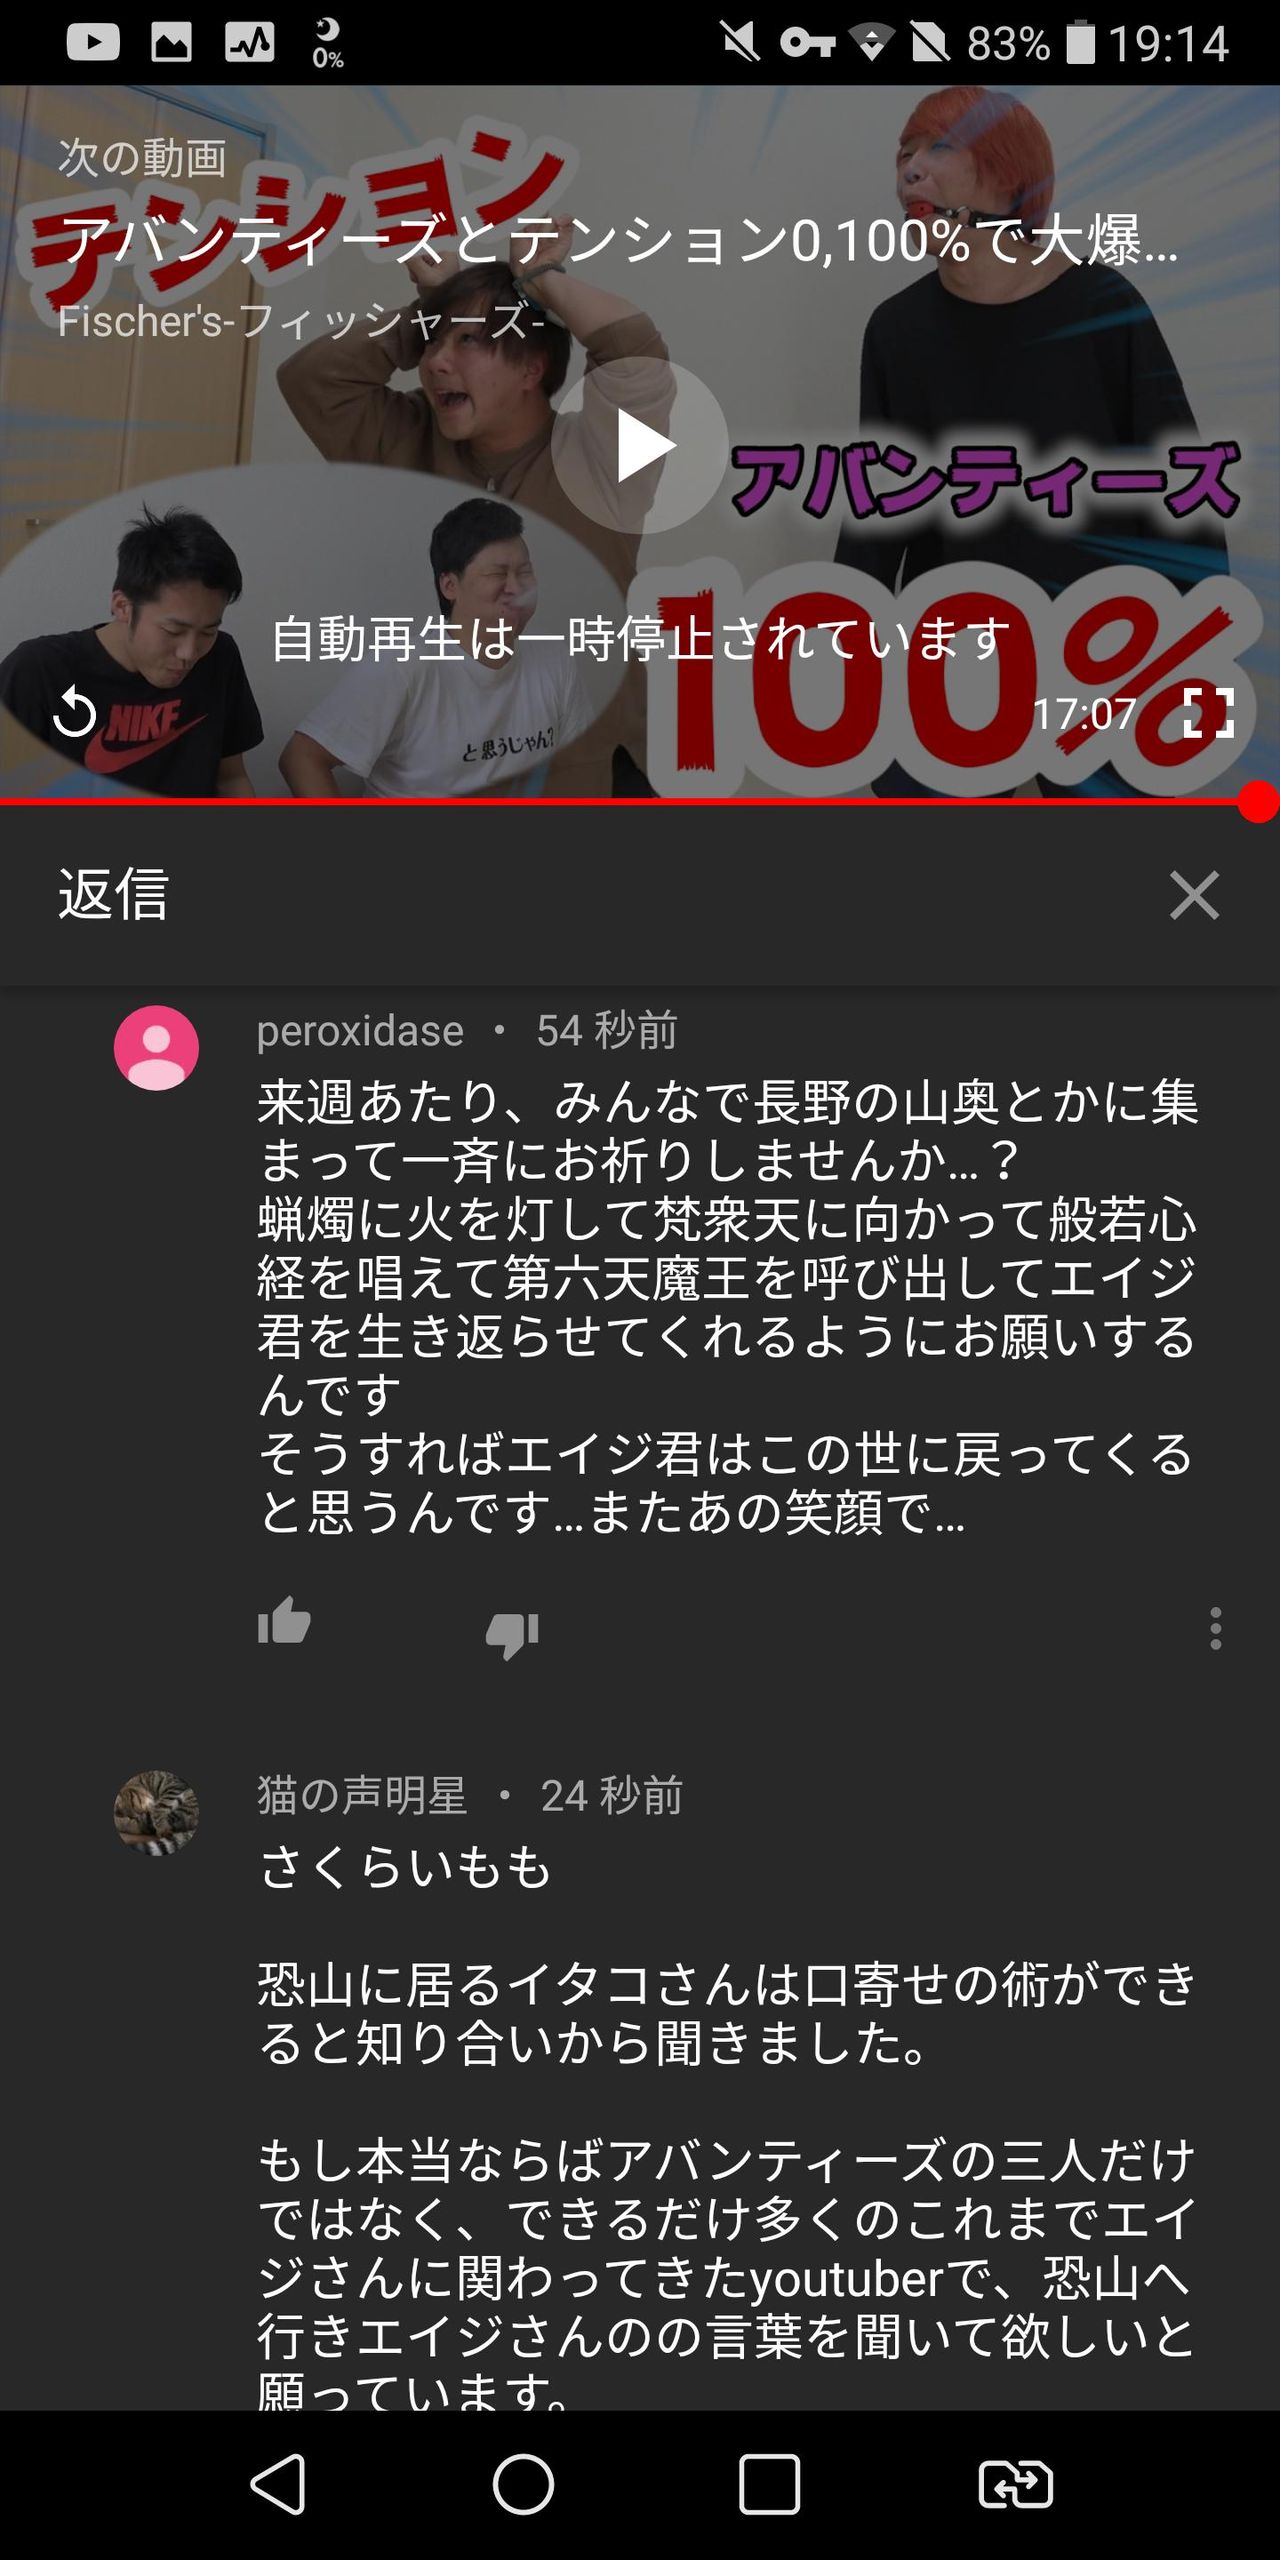1280x2560 pixels.
Task: Replay the video with the replay icon
Action: click(x=74, y=713)
